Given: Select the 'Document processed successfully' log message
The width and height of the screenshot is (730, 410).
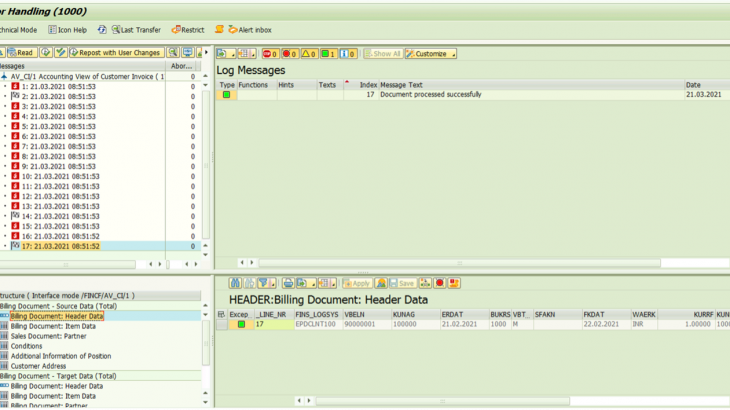Looking at the screenshot, I should pos(431,94).
